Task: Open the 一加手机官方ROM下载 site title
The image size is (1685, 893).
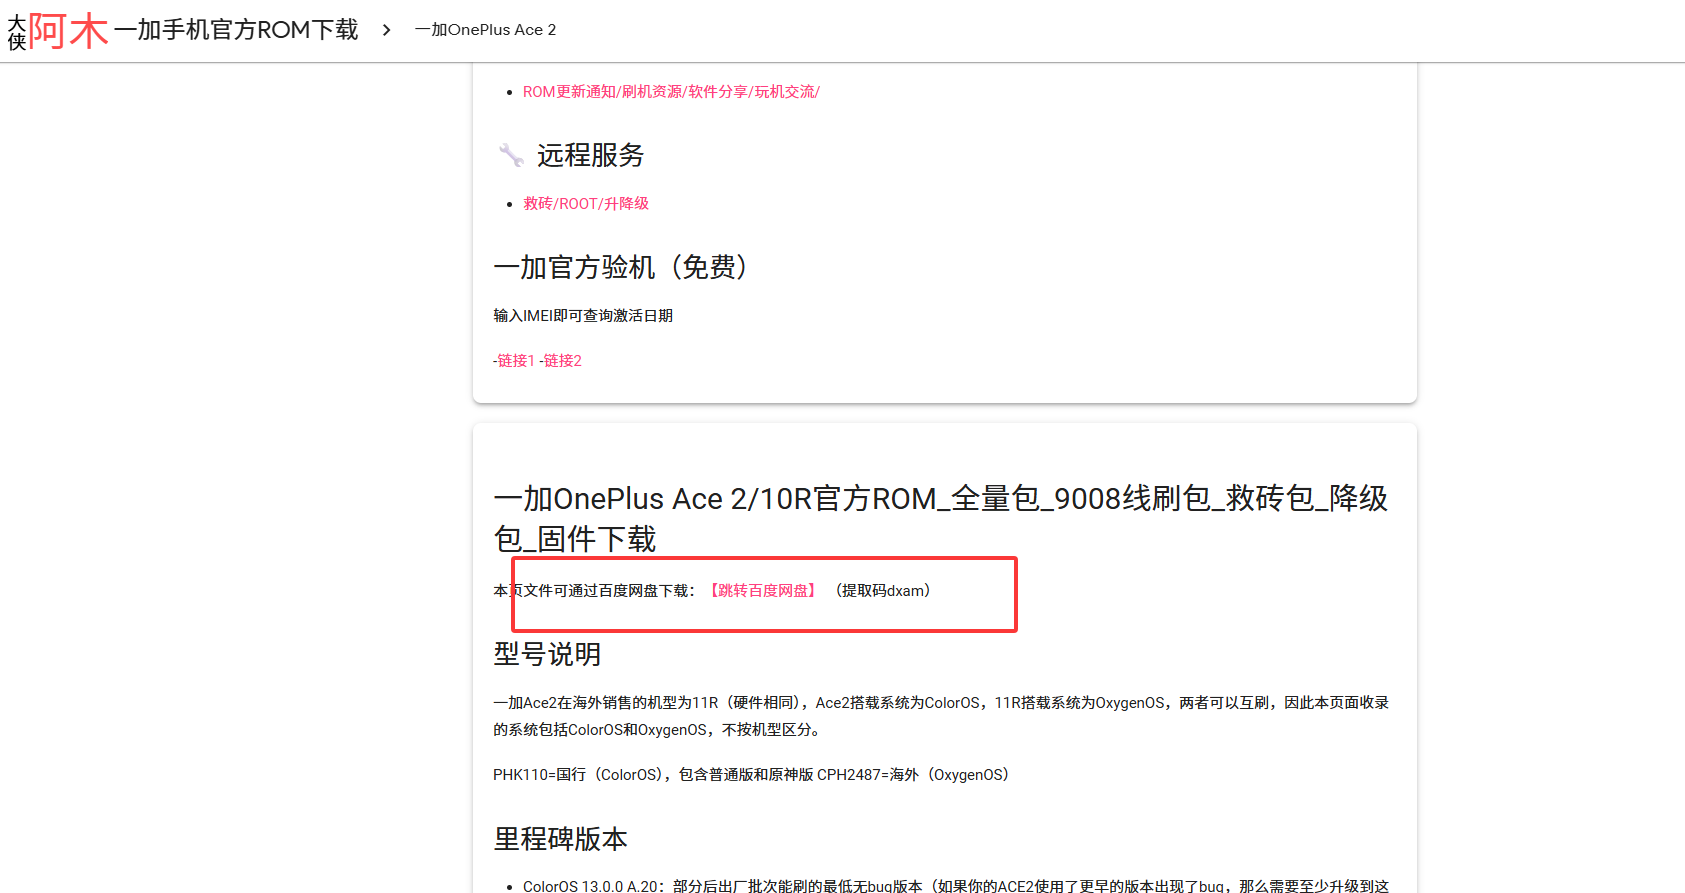Action: [x=236, y=30]
